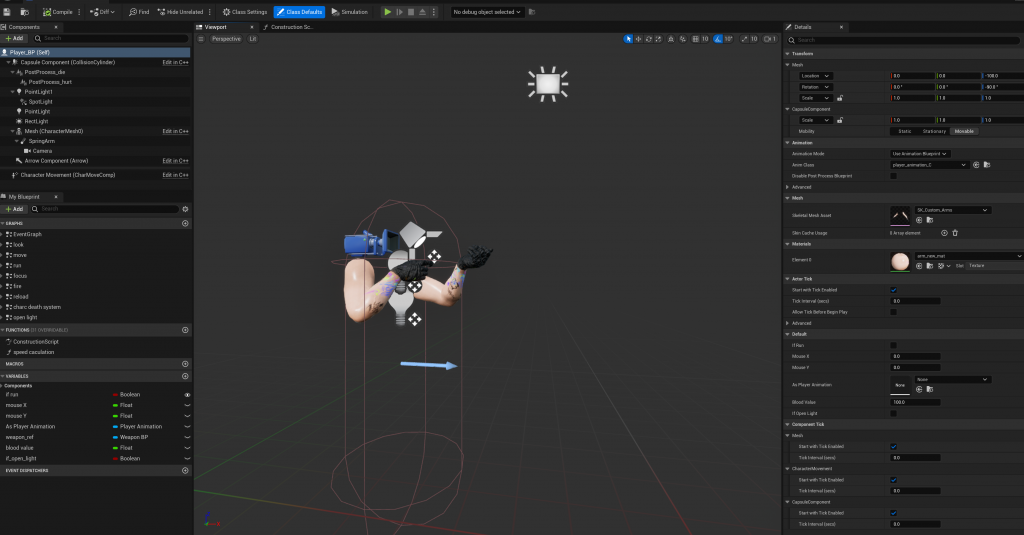
Task: Toggle Mesh scale lock icon
Action: tap(840, 98)
